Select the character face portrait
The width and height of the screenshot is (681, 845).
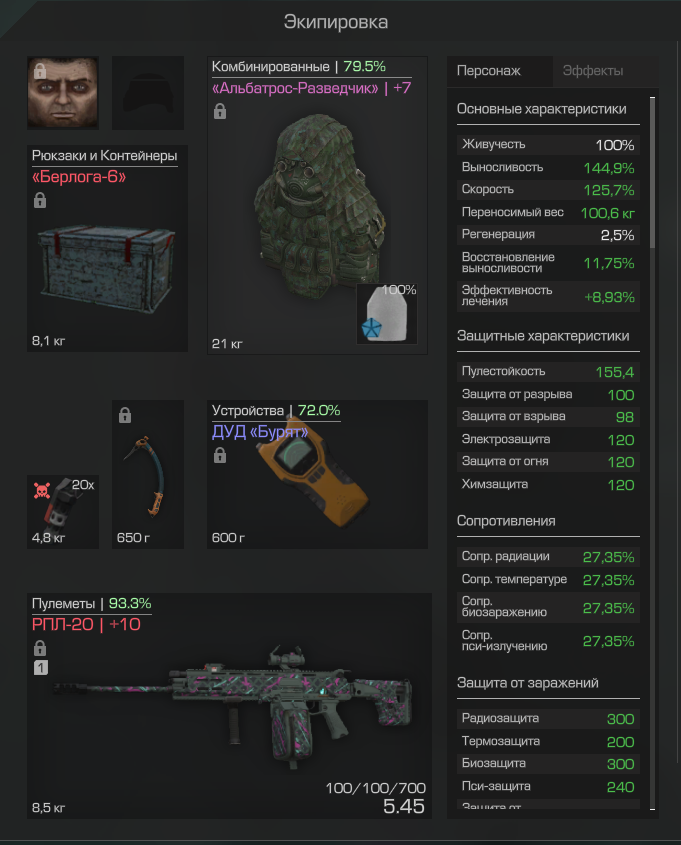point(63,93)
